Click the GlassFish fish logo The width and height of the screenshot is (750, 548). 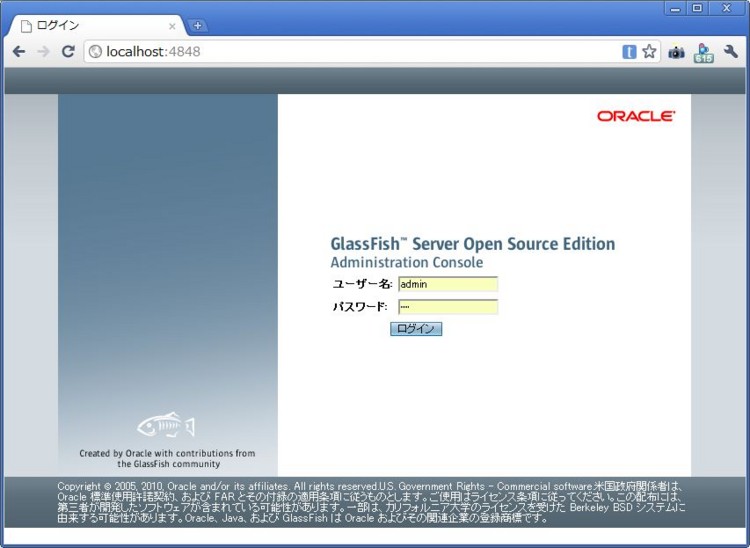click(x=166, y=425)
